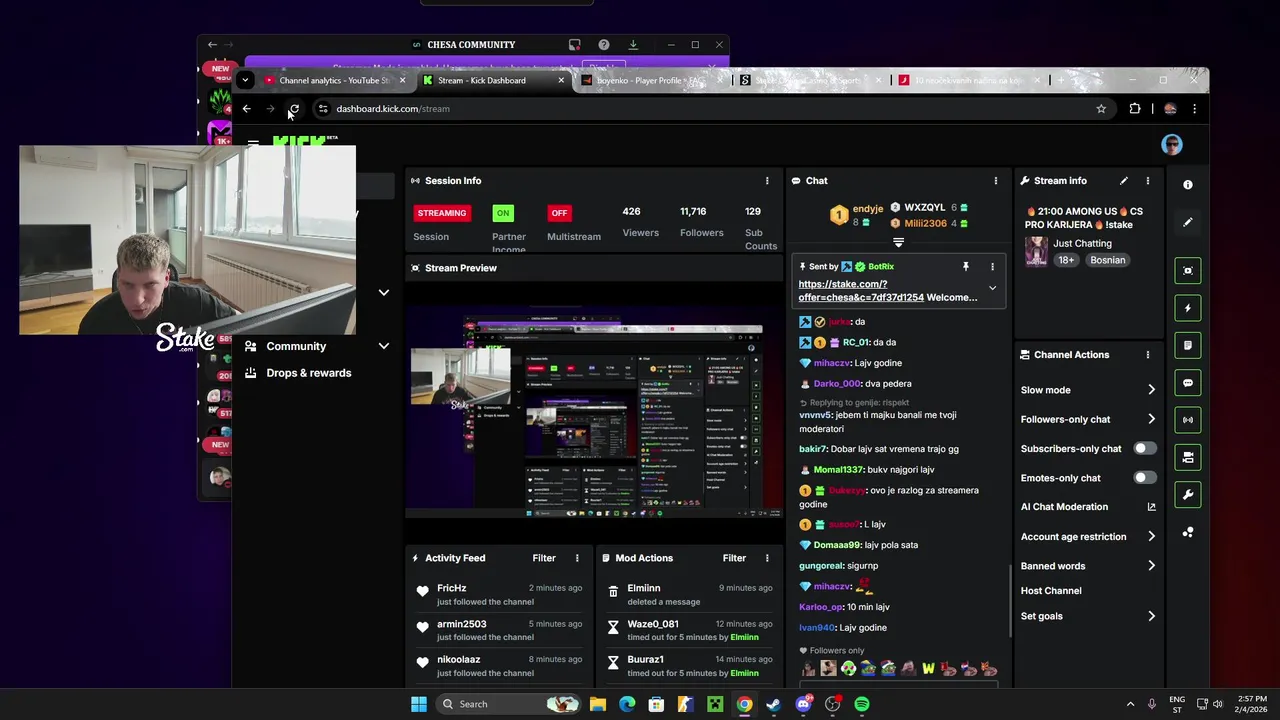Switch to Channel analytics YouTube tab
The image size is (1280, 720).
(x=335, y=80)
